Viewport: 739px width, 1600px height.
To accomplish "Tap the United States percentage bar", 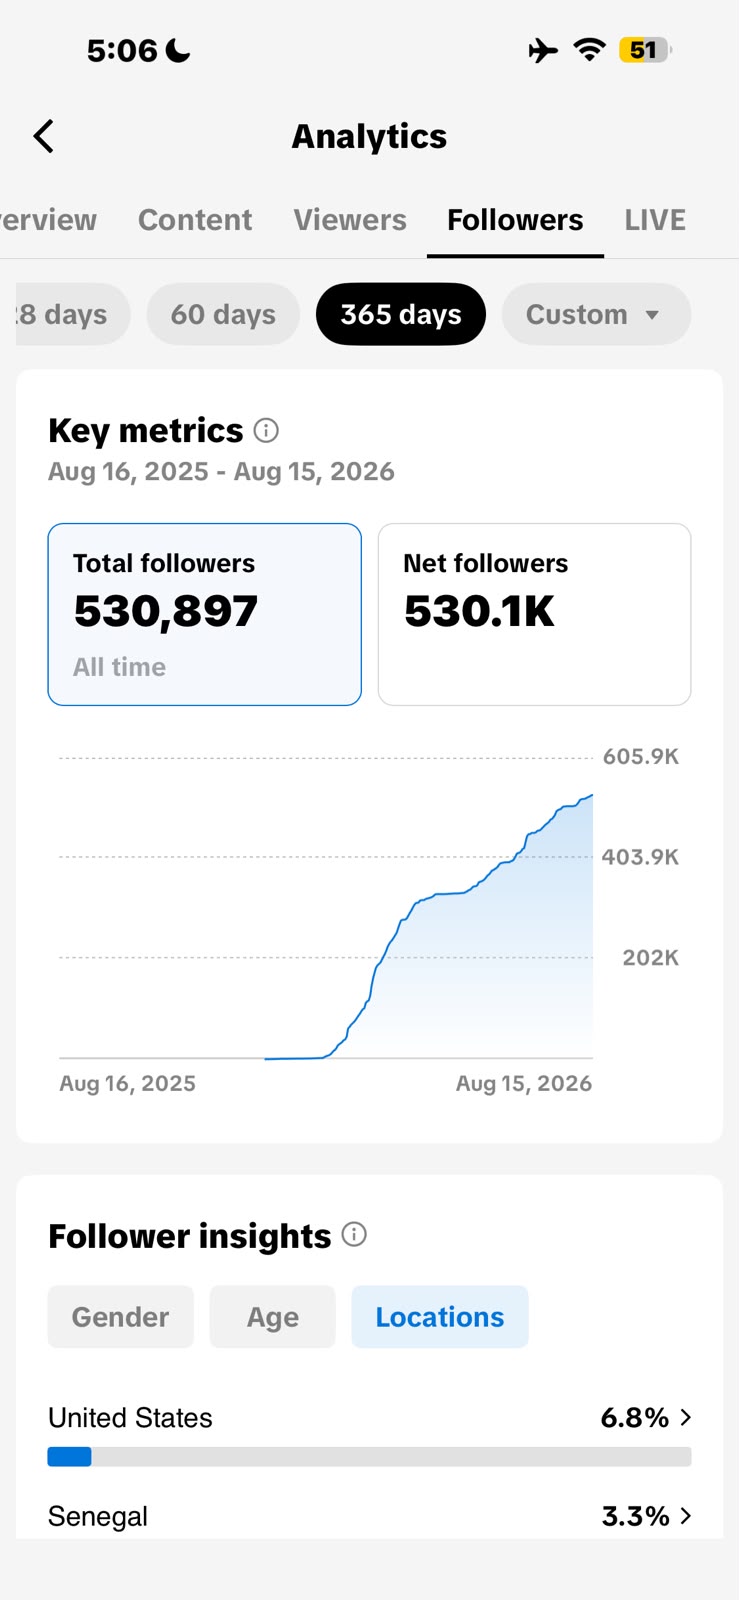I will 369,1456.
